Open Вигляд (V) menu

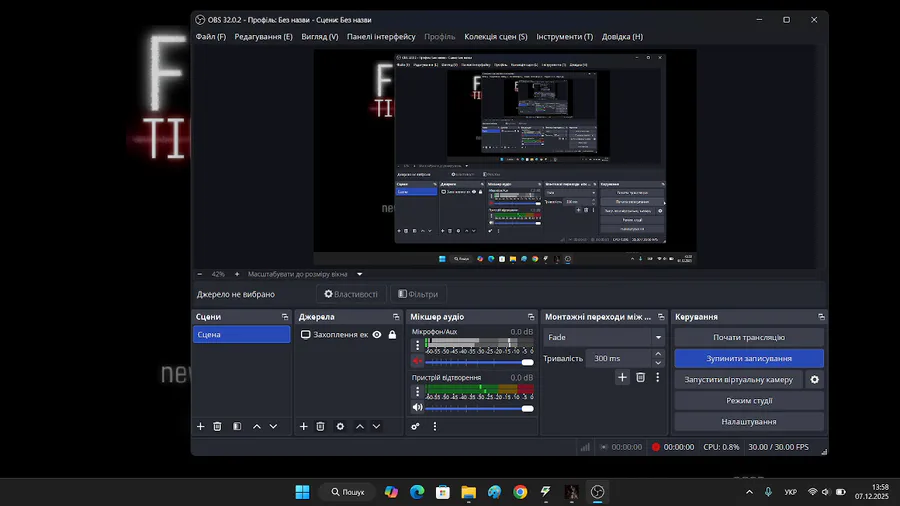pyautogui.click(x=320, y=37)
